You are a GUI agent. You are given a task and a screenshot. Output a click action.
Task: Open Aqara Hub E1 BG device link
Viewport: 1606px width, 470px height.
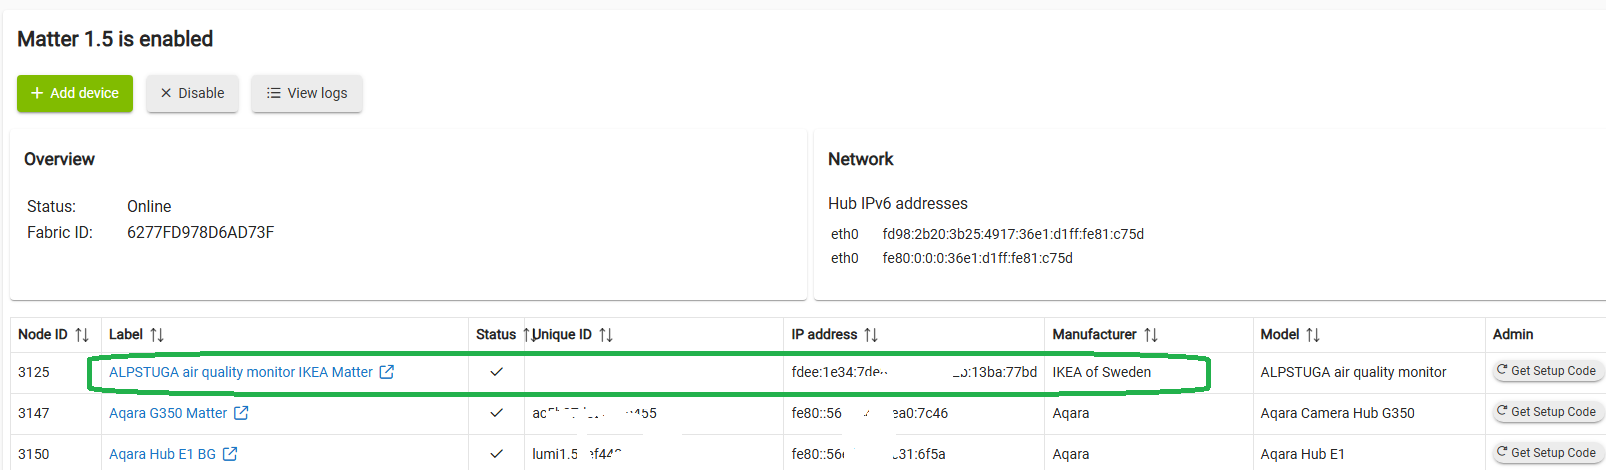coord(162,454)
